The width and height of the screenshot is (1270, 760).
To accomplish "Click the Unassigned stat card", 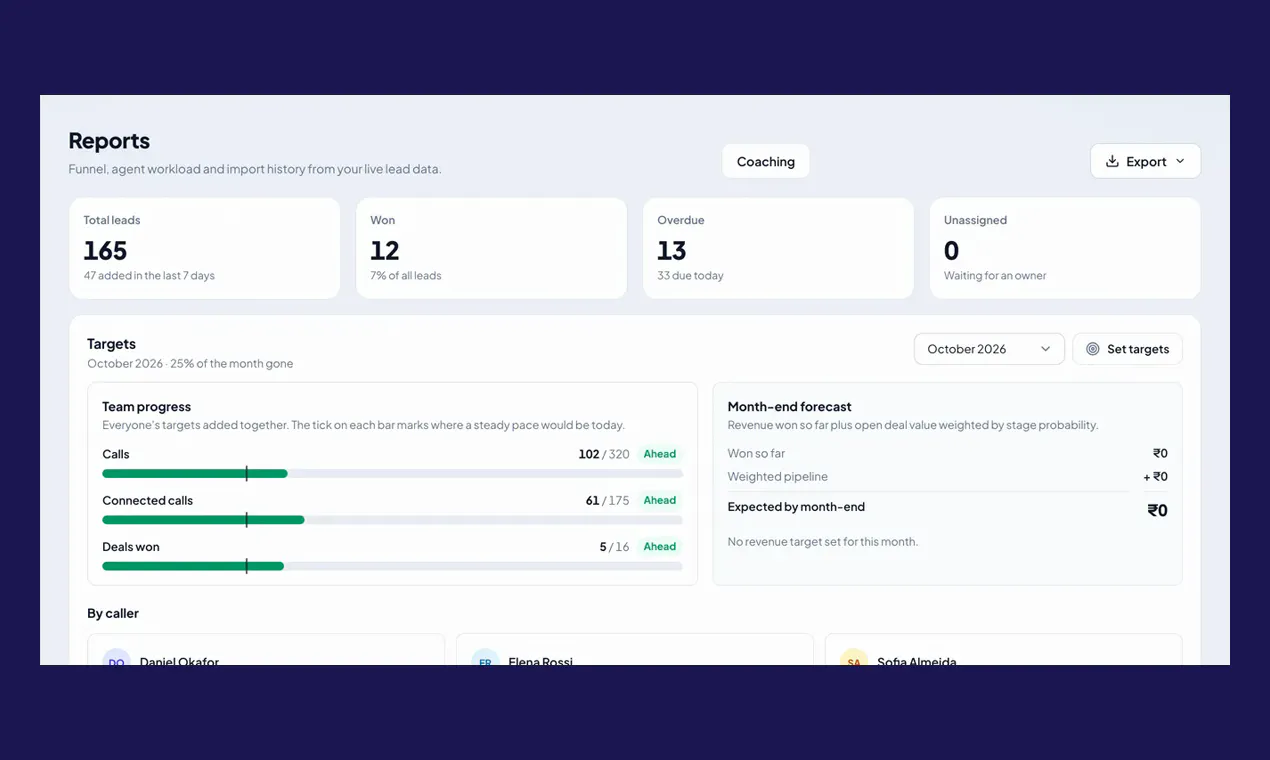I will tap(1065, 248).
